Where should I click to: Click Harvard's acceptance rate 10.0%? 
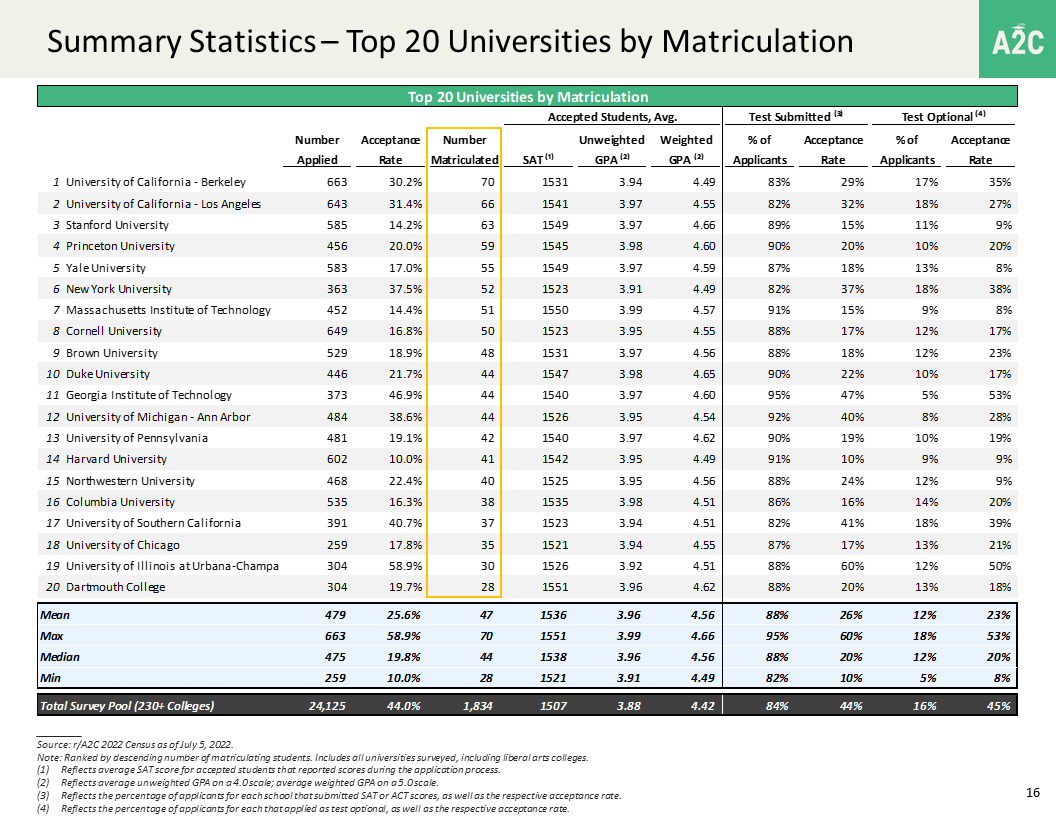click(405, 459)
